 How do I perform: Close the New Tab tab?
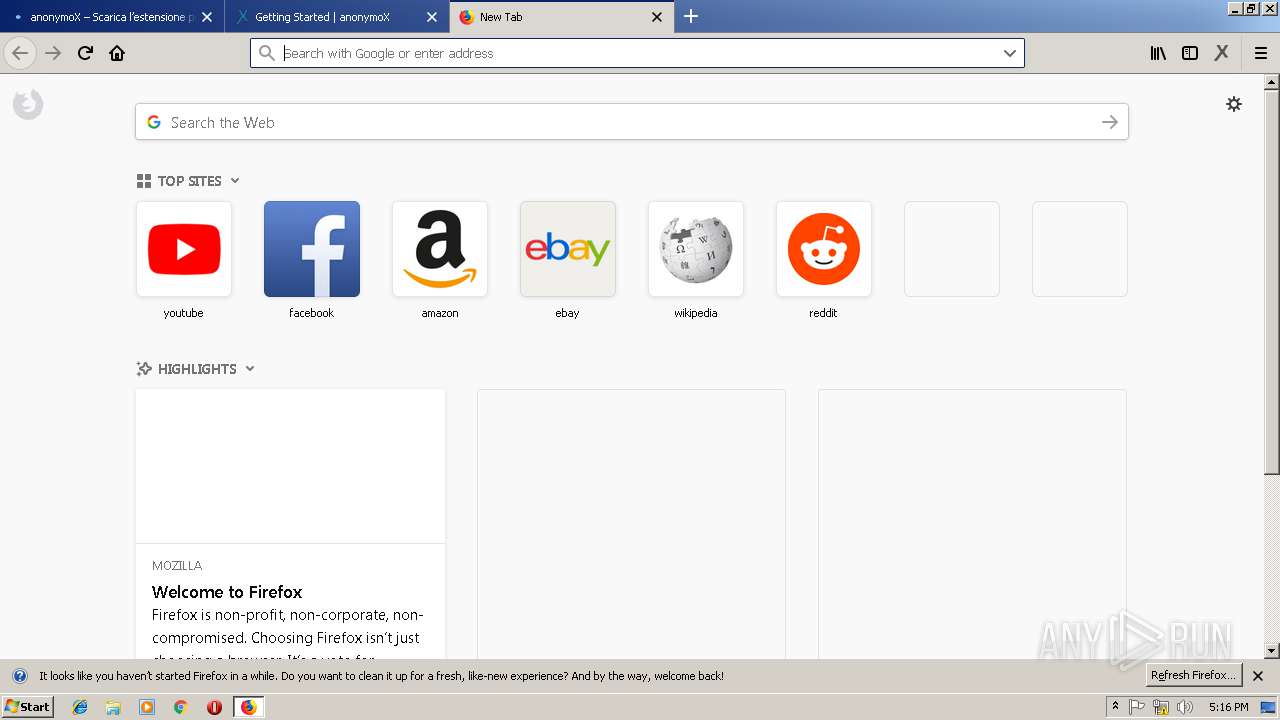657,17
